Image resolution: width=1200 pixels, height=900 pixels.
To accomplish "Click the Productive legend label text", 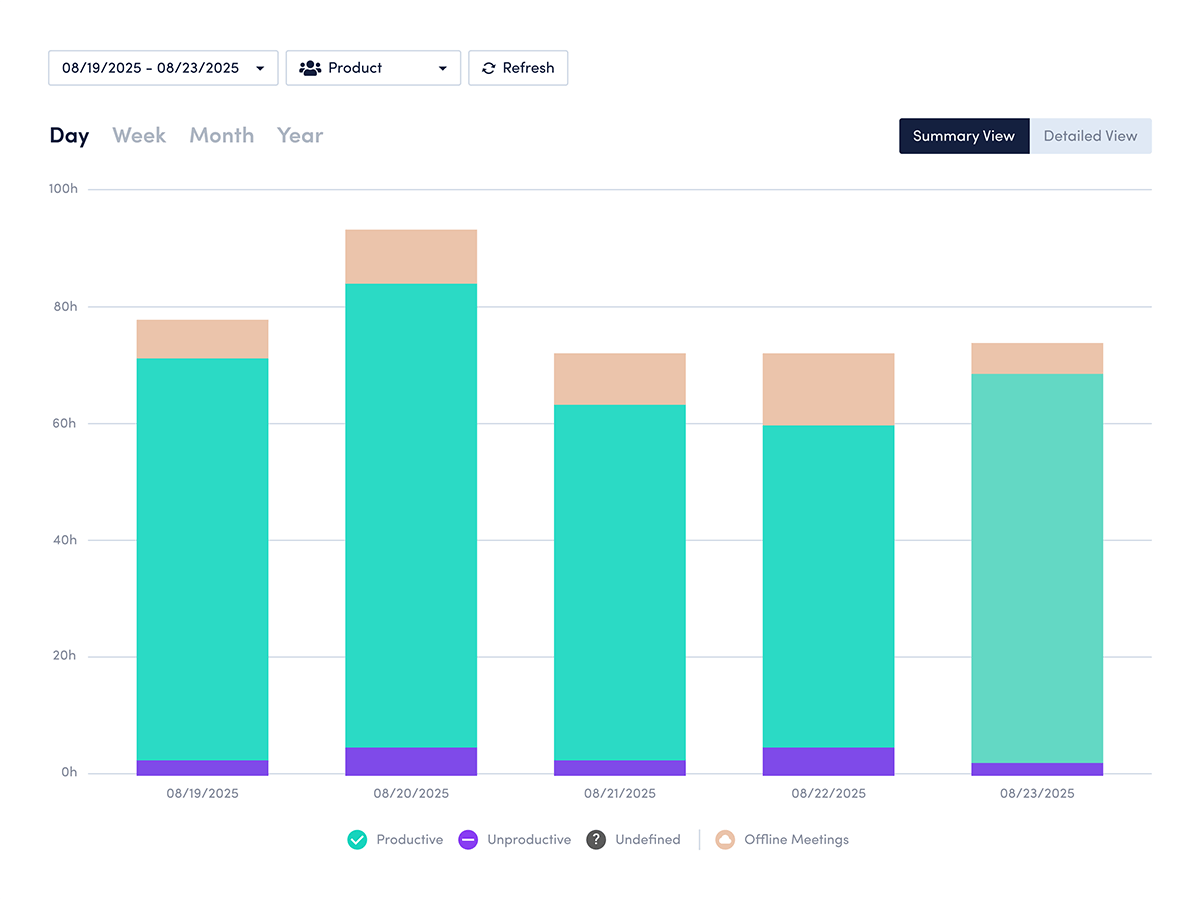I will [x=410, y=840].
